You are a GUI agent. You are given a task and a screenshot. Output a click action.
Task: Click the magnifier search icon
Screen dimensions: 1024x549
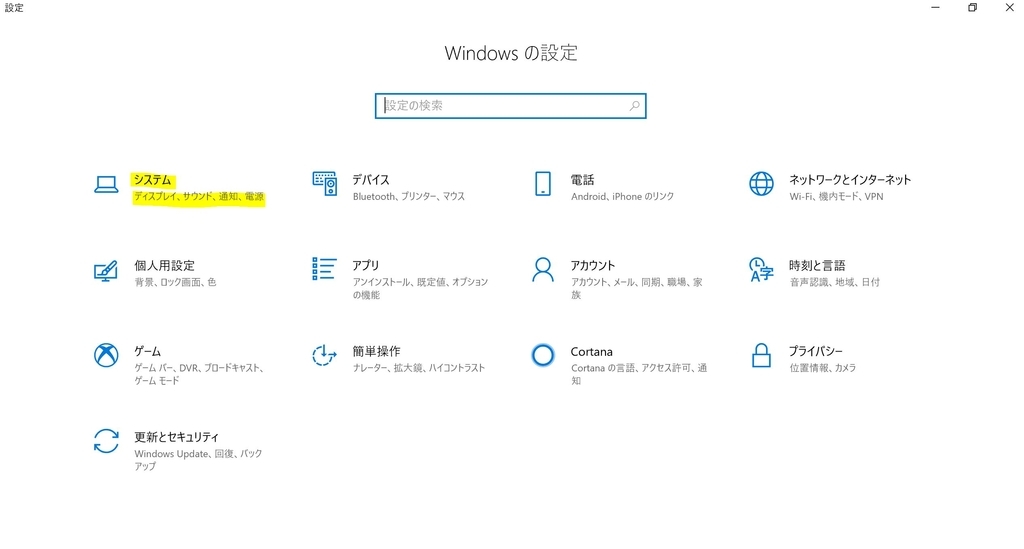tap(634, 106)
